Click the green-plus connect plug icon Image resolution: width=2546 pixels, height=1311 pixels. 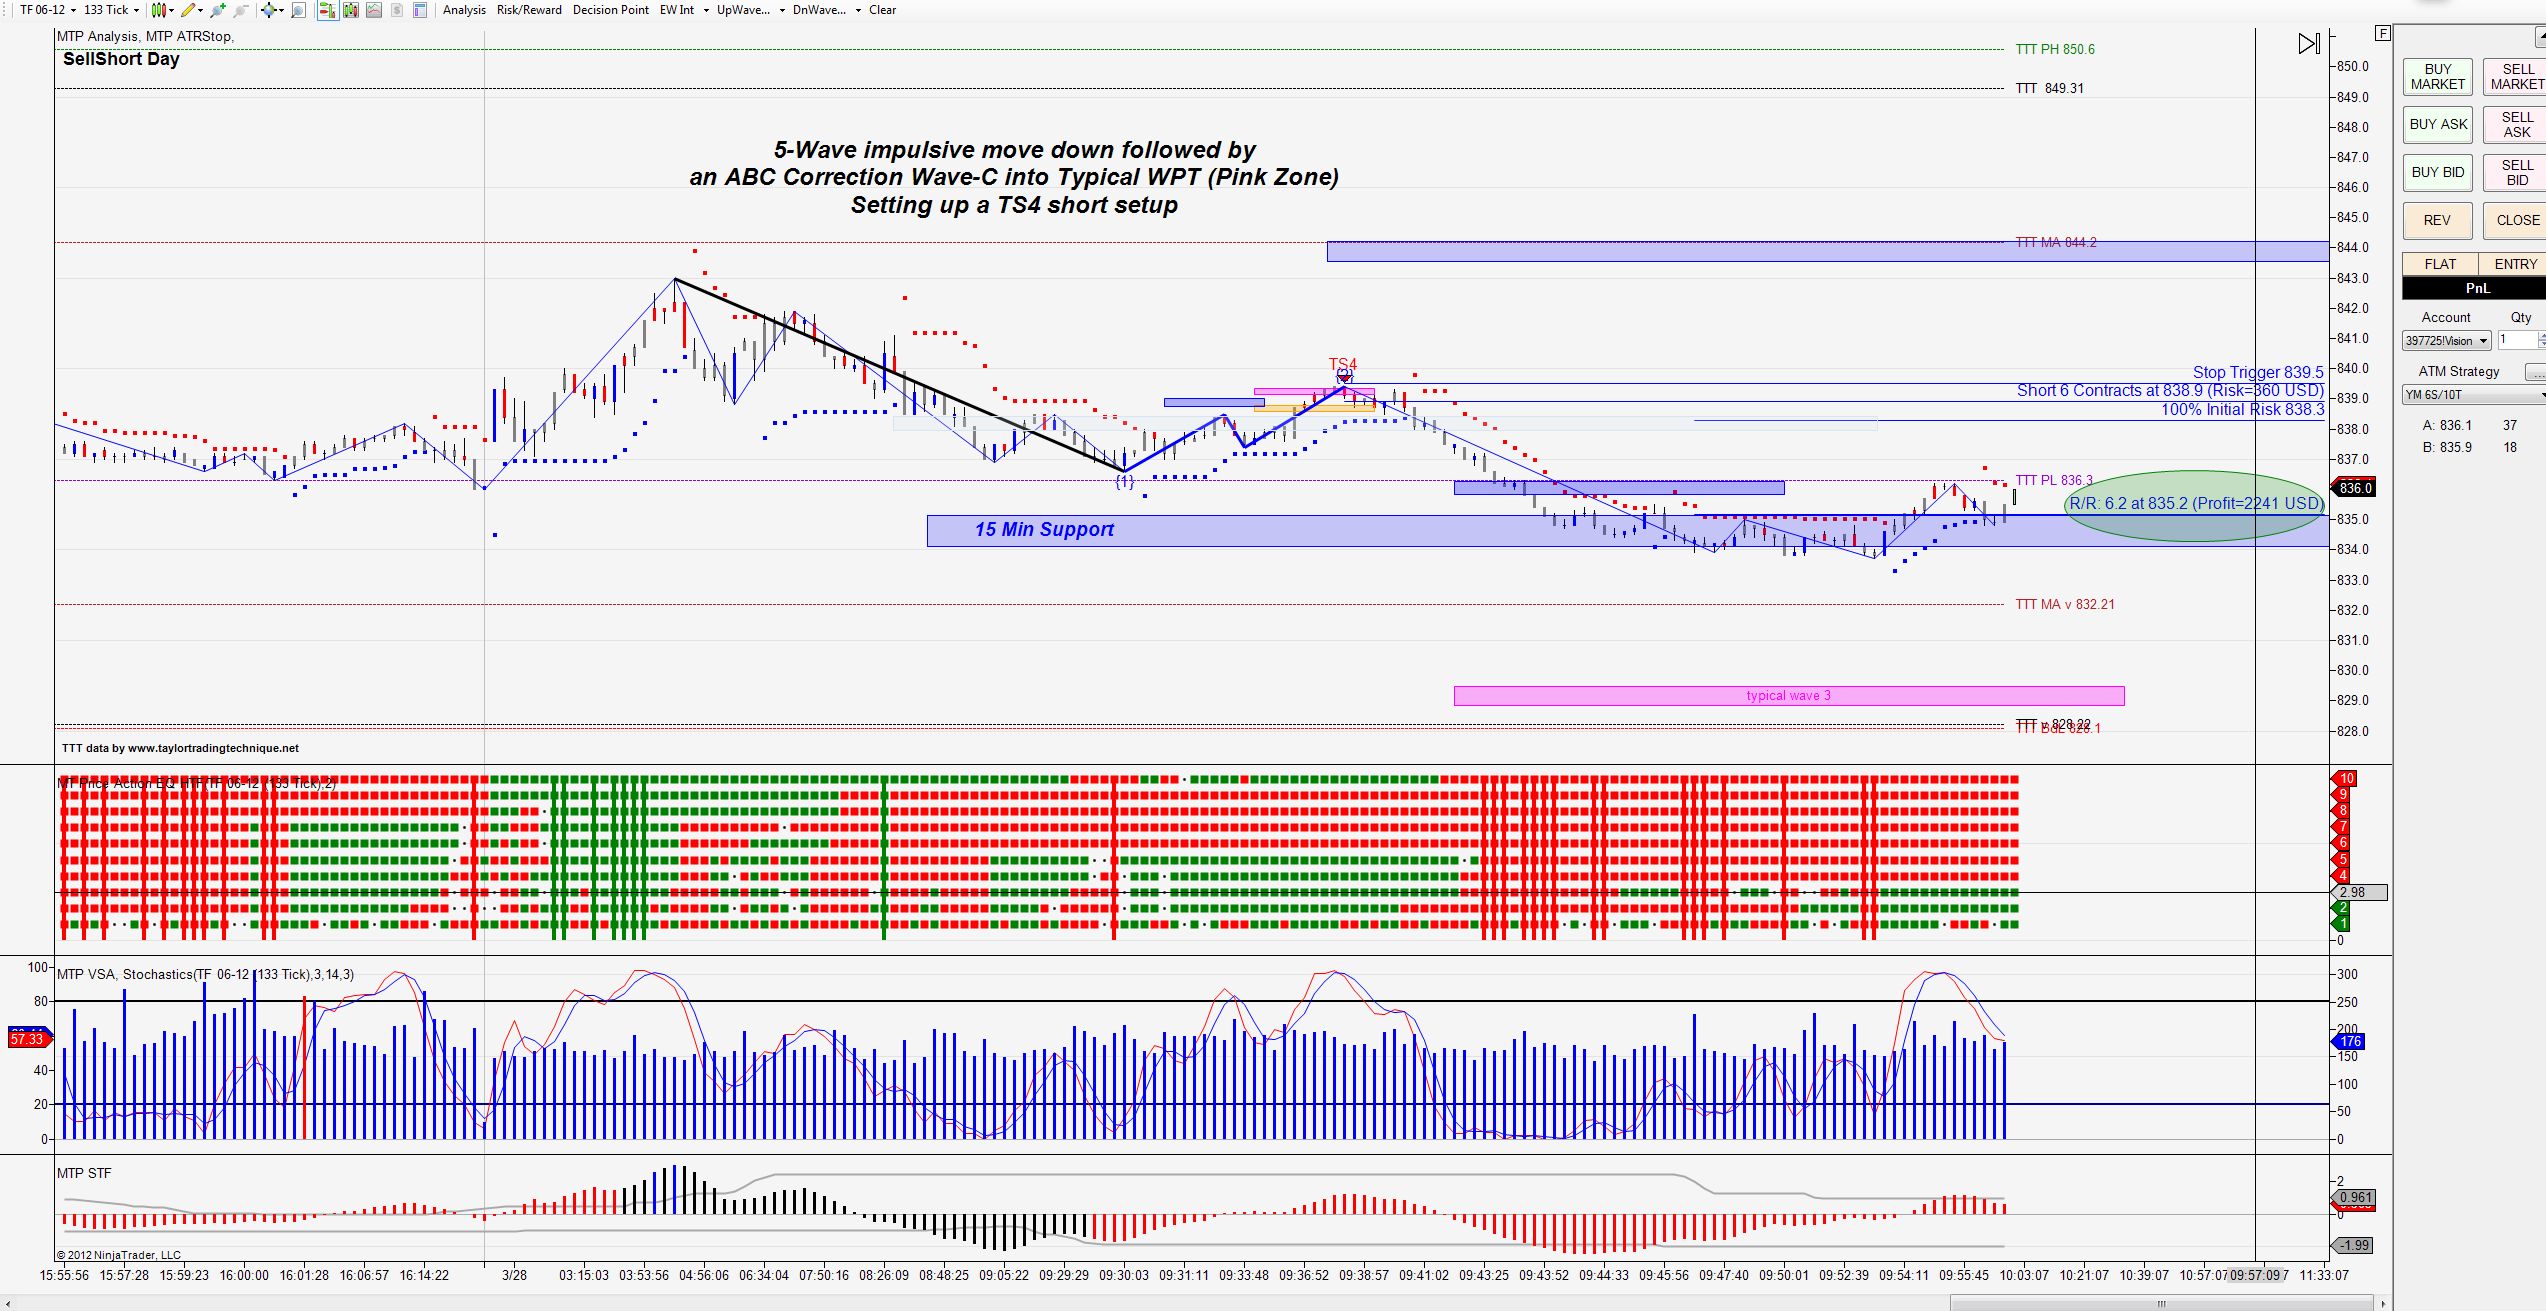click(x=218, y=10)
